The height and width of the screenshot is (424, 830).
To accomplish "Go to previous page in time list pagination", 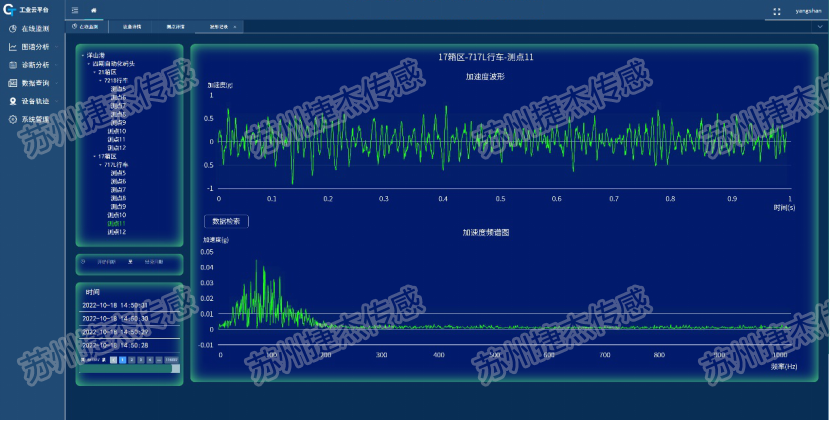I will coord(113,360).
